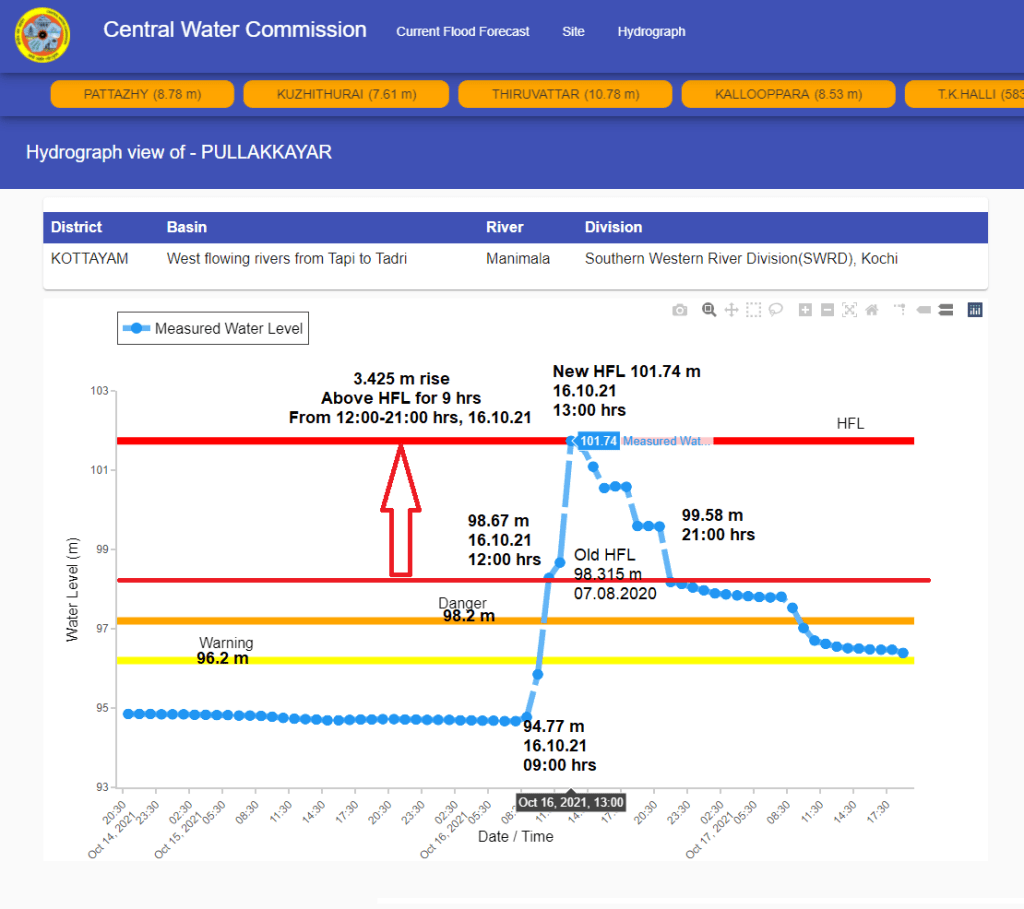Open the Site menu item
This screenshot has width=1024, height=909.
pos(573,32)
